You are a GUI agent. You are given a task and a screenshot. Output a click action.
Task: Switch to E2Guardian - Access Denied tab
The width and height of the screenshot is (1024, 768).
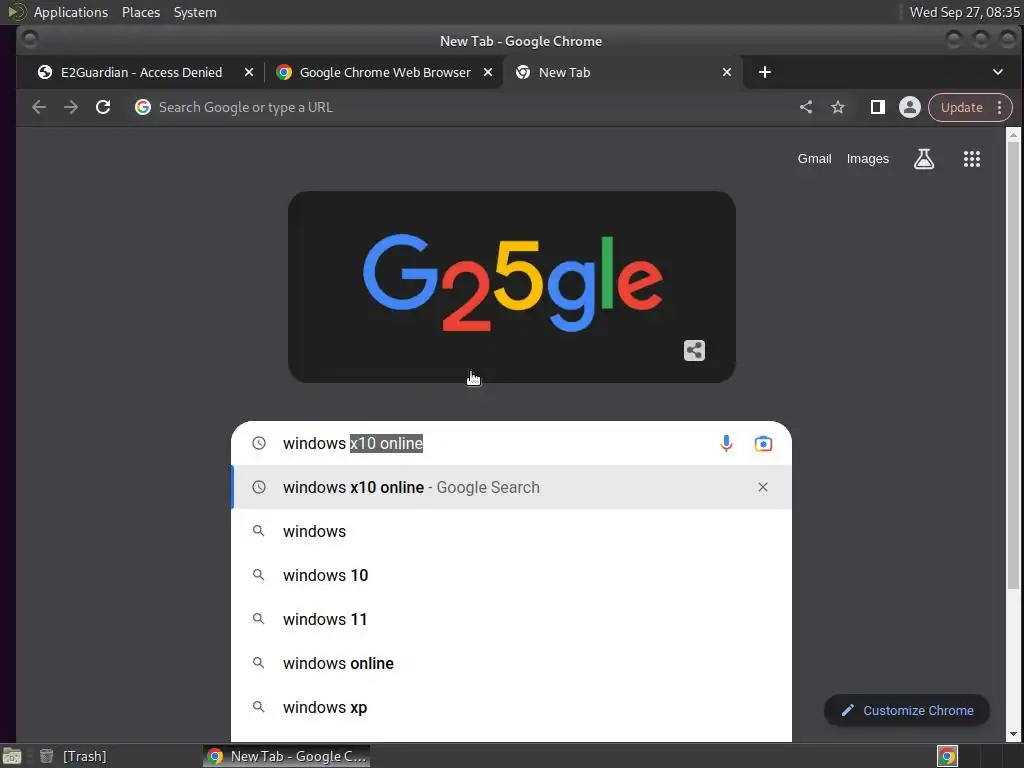tap(140, 72)
